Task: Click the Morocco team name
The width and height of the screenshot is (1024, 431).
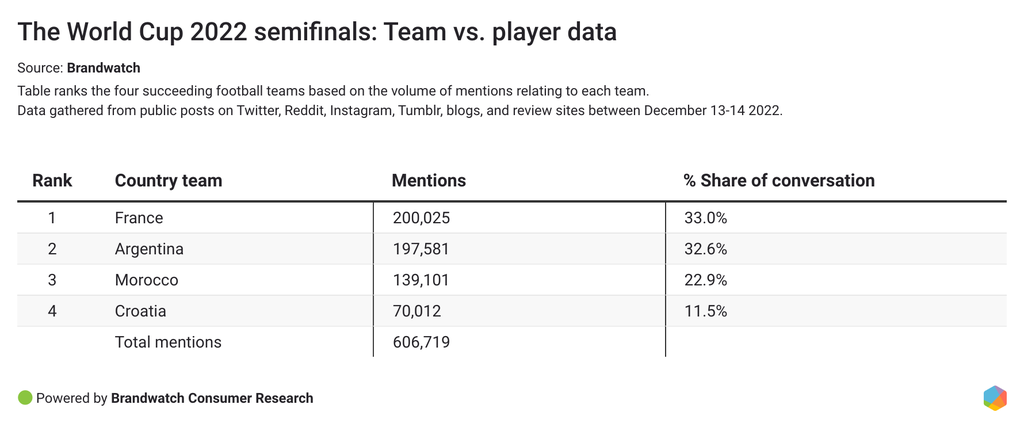Action: [x=146, y=280]
